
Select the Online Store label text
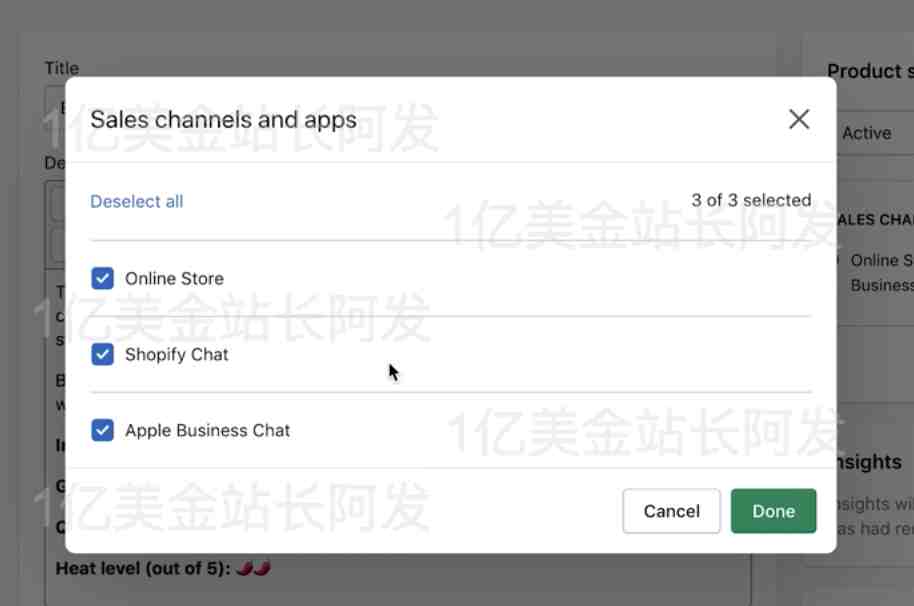[174, 279]
